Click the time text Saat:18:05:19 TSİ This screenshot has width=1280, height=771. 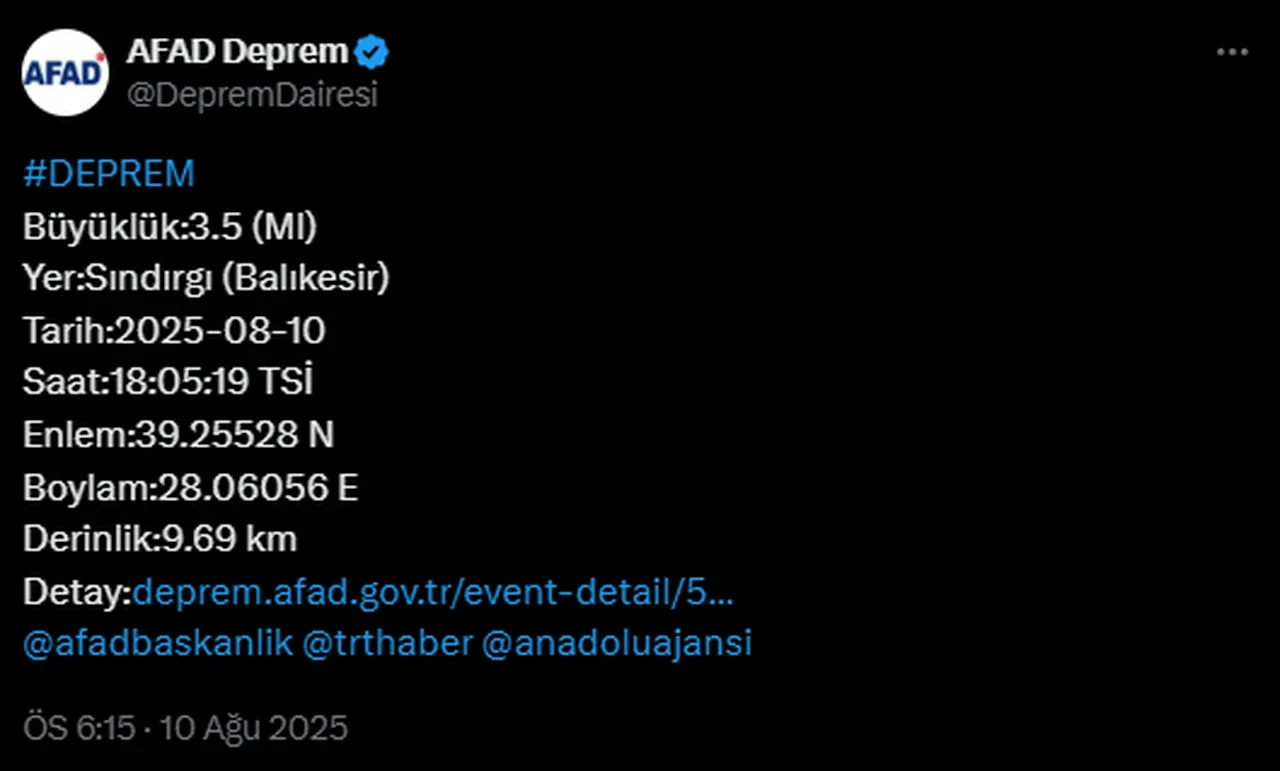tap(168, 382)
